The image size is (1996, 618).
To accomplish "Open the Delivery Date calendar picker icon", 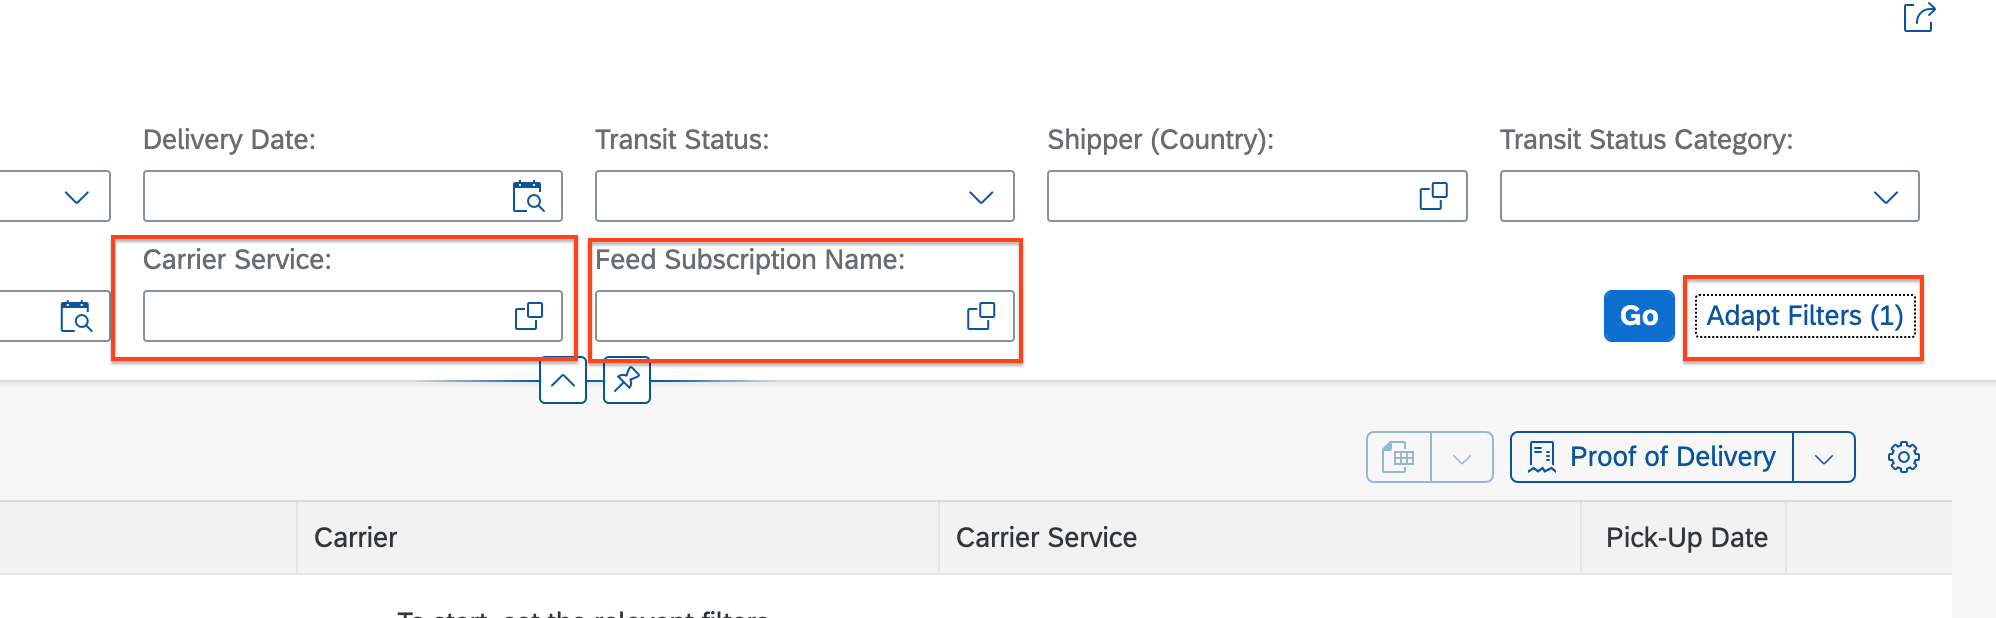I will (528, 196).
